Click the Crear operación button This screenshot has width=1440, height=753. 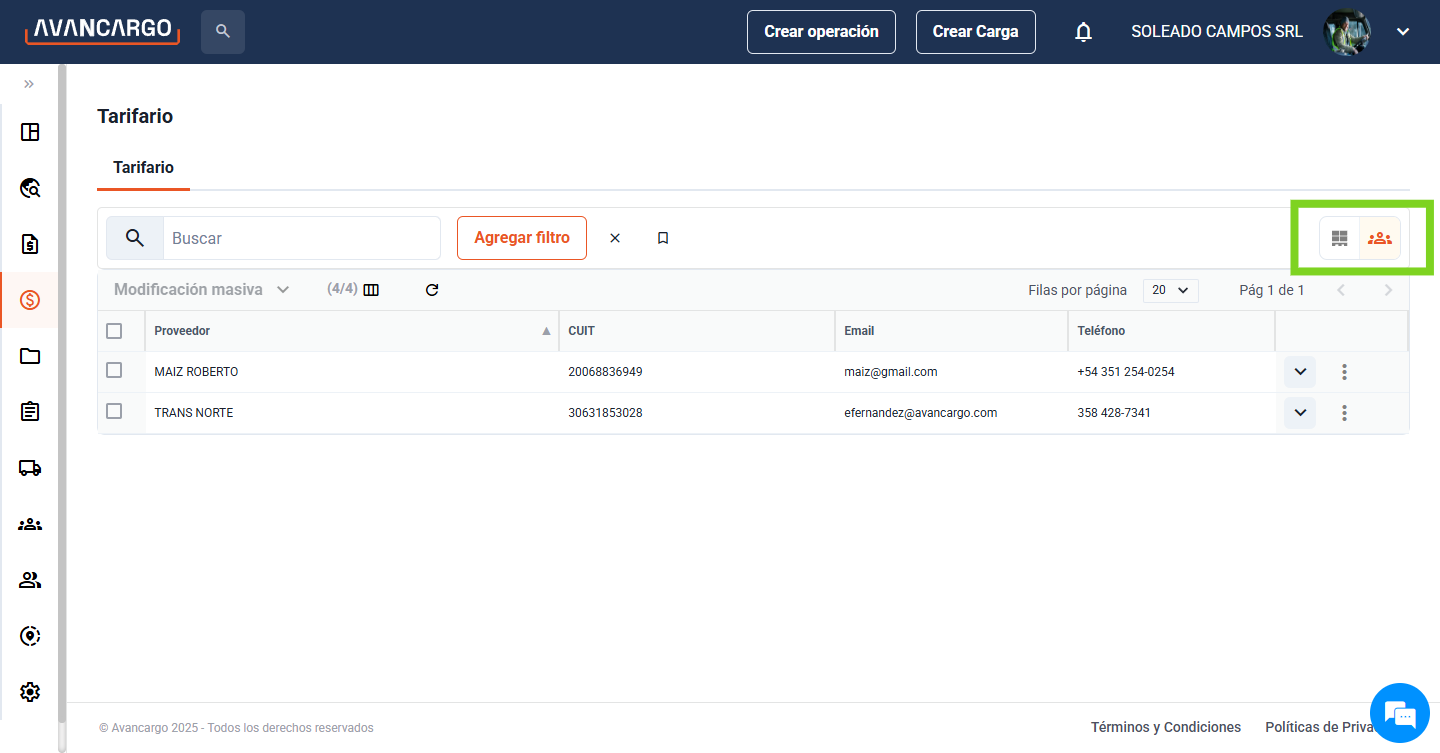point(821,32)
